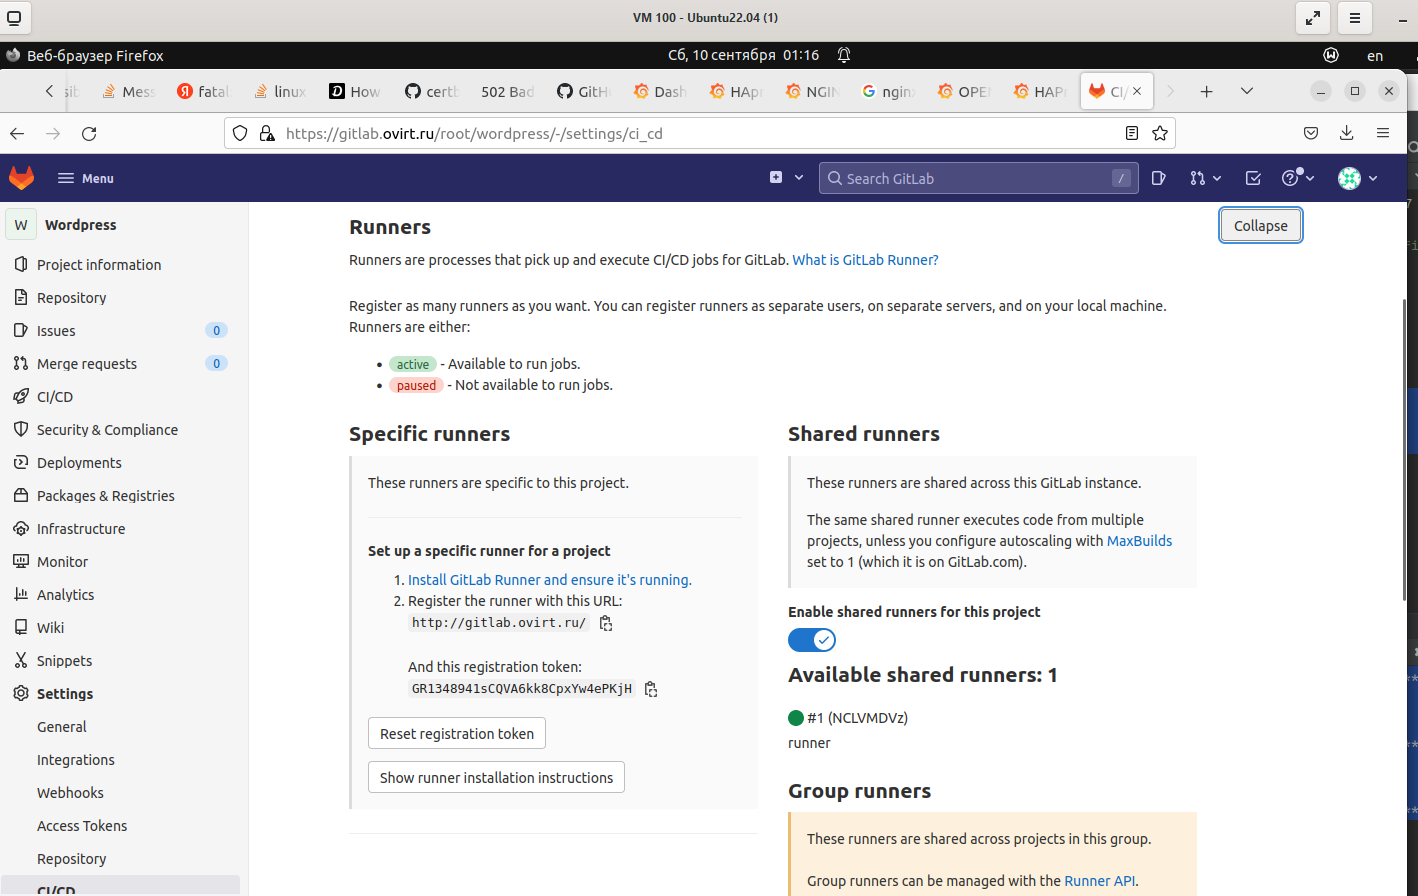
Task: Click the Security & Compliance shield icon
Action: point(20,429)
